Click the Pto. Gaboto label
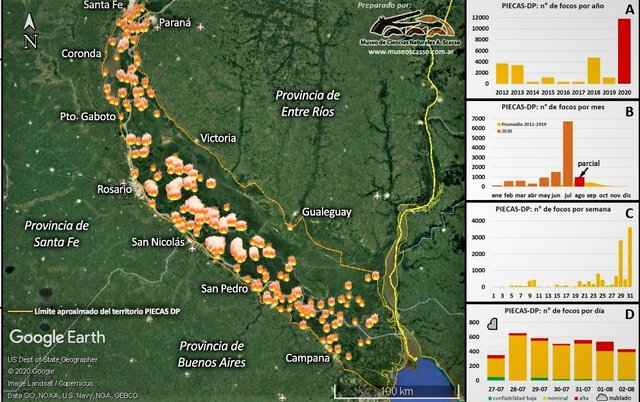The image size is (640, 402). pyautogui.click(x=88, y=117)
